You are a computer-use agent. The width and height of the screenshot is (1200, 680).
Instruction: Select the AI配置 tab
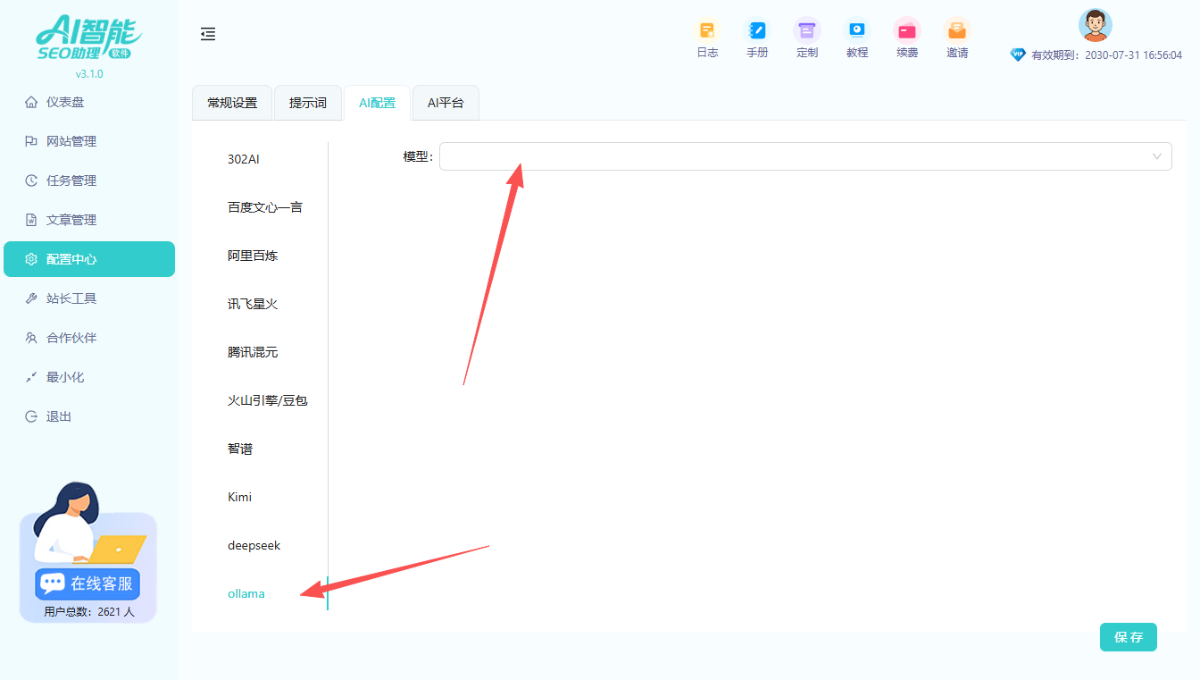(377, 103)
